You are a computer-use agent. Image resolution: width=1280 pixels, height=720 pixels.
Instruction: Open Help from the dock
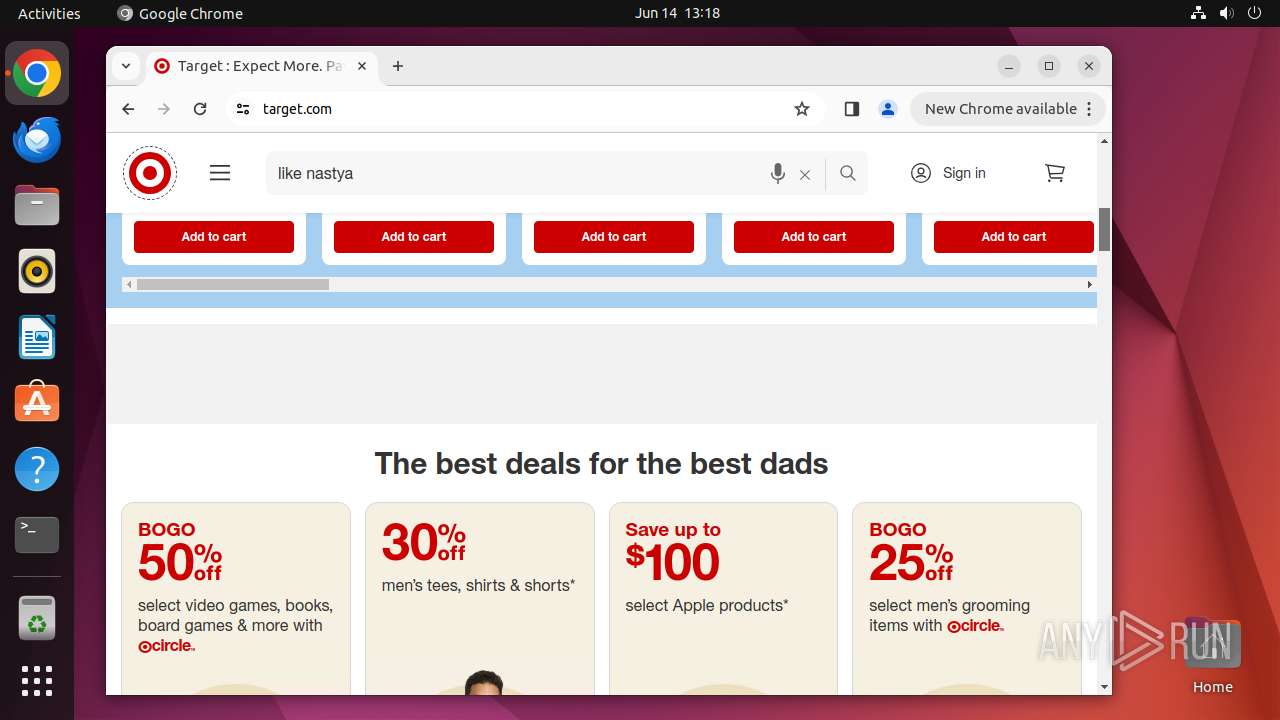[x=37, y=469]
